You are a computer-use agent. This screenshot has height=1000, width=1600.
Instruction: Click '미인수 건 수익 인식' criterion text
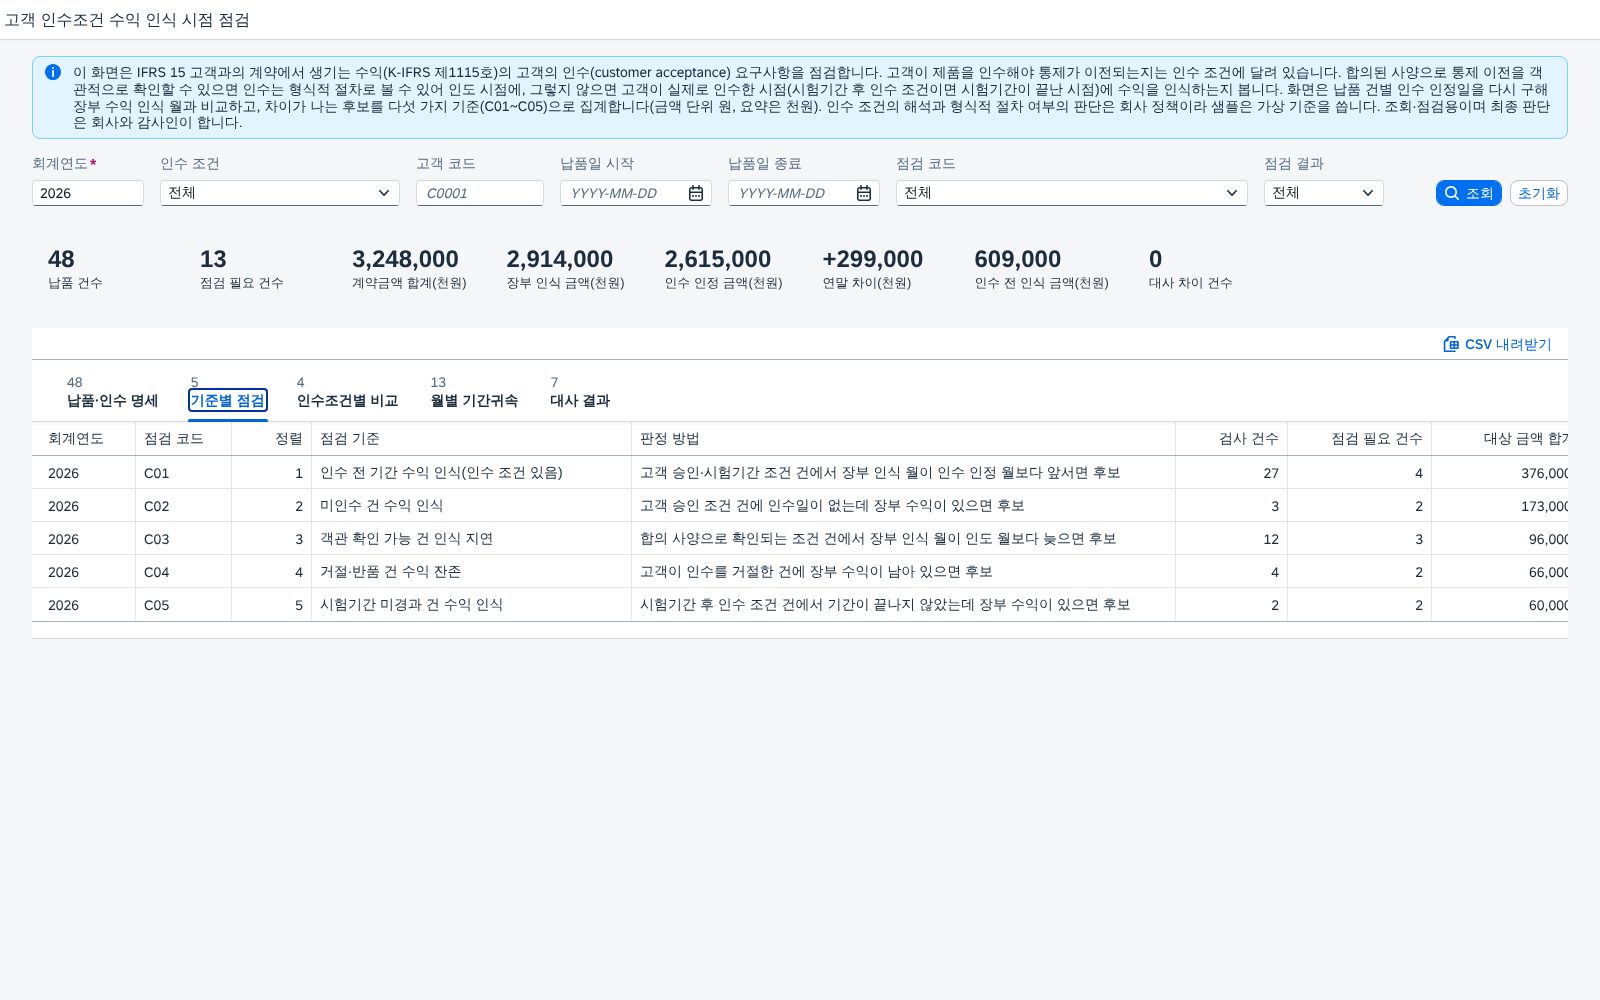[381, 506]
